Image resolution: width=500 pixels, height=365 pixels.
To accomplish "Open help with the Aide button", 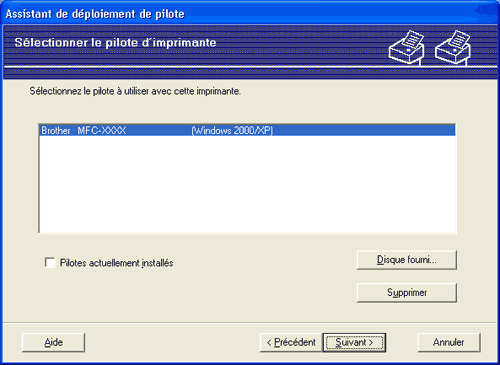I will click(x=53, y=342).
